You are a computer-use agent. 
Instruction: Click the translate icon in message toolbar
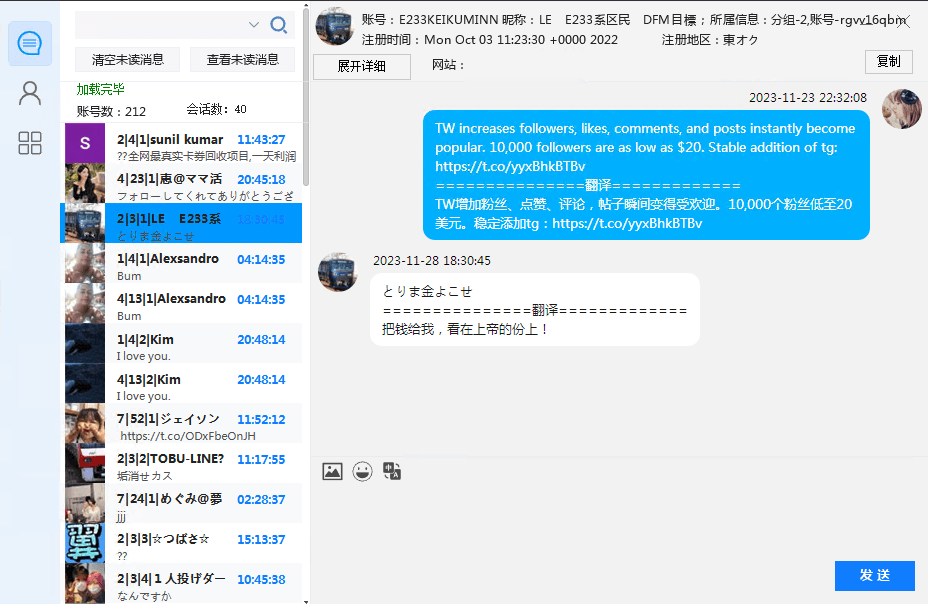(392, 471)
